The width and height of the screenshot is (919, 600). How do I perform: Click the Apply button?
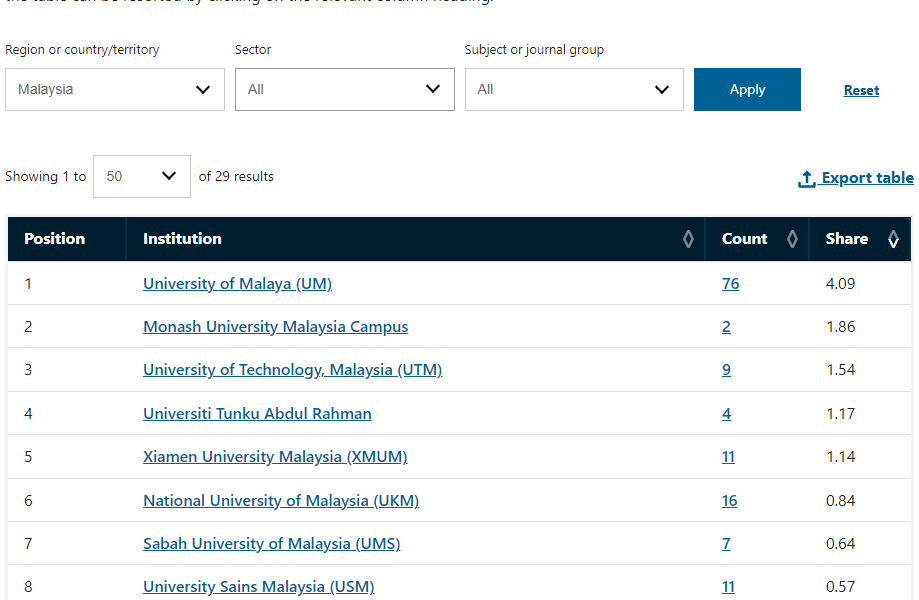[x=747, y=90]
